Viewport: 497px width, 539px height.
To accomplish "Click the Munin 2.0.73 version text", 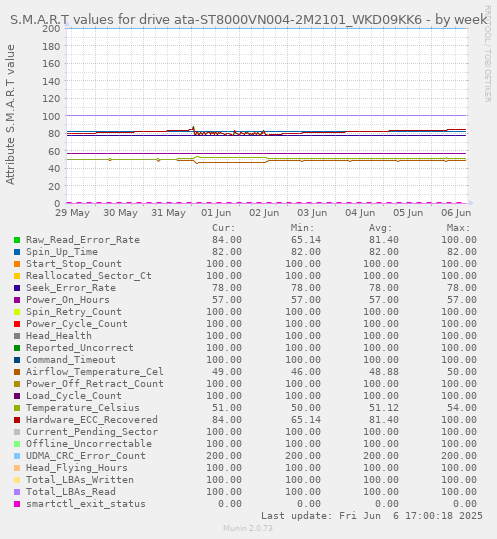I will pos(248,528).
